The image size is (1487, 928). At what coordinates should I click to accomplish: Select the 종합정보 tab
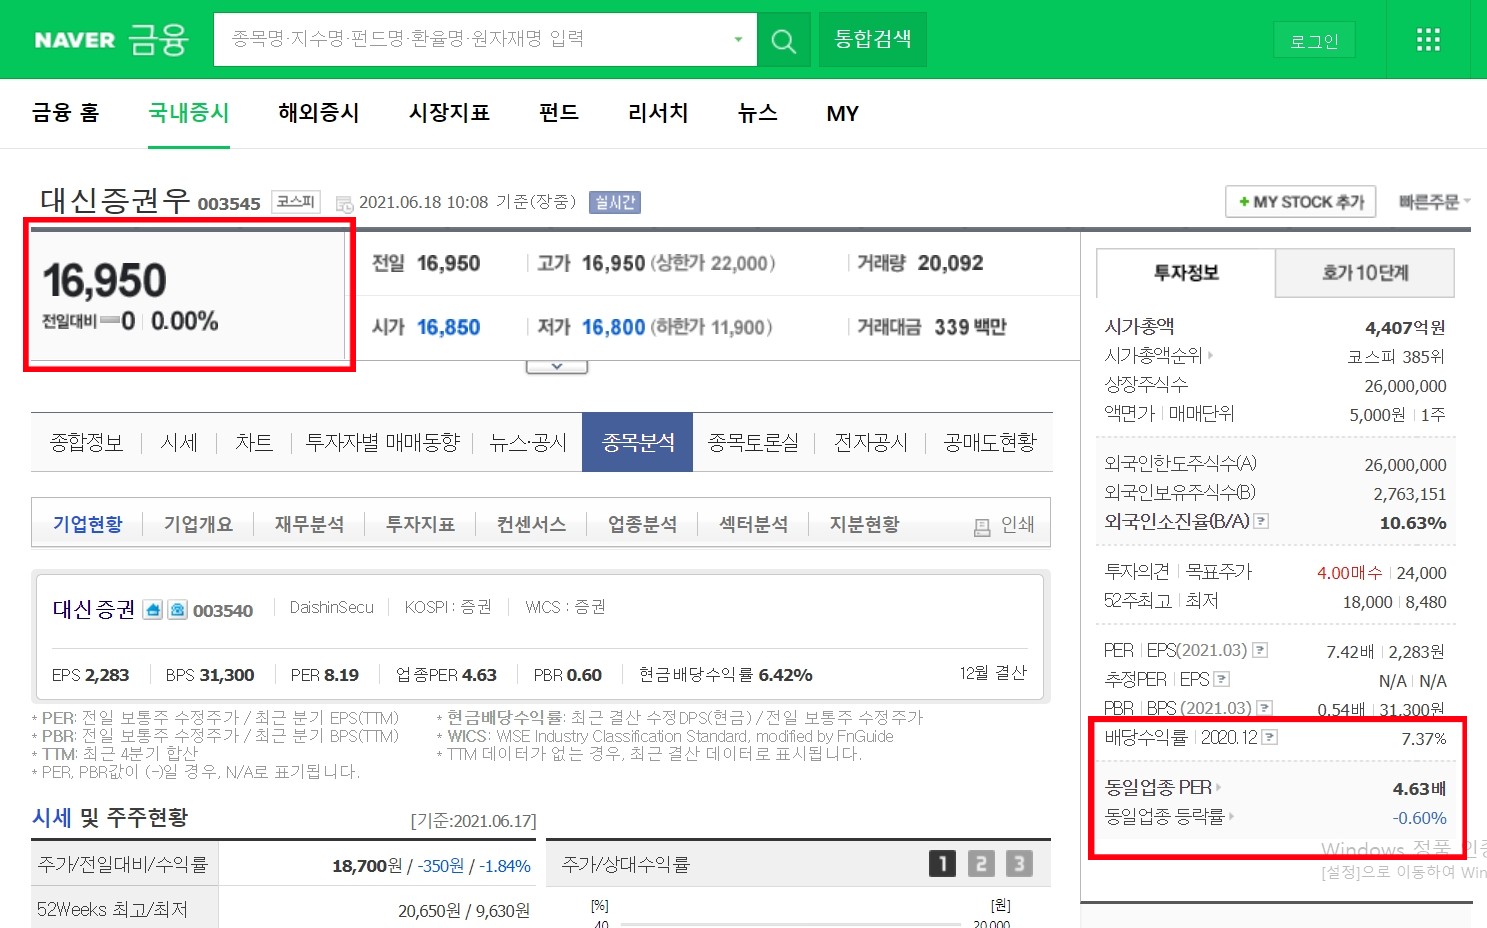tap(86, 443)
